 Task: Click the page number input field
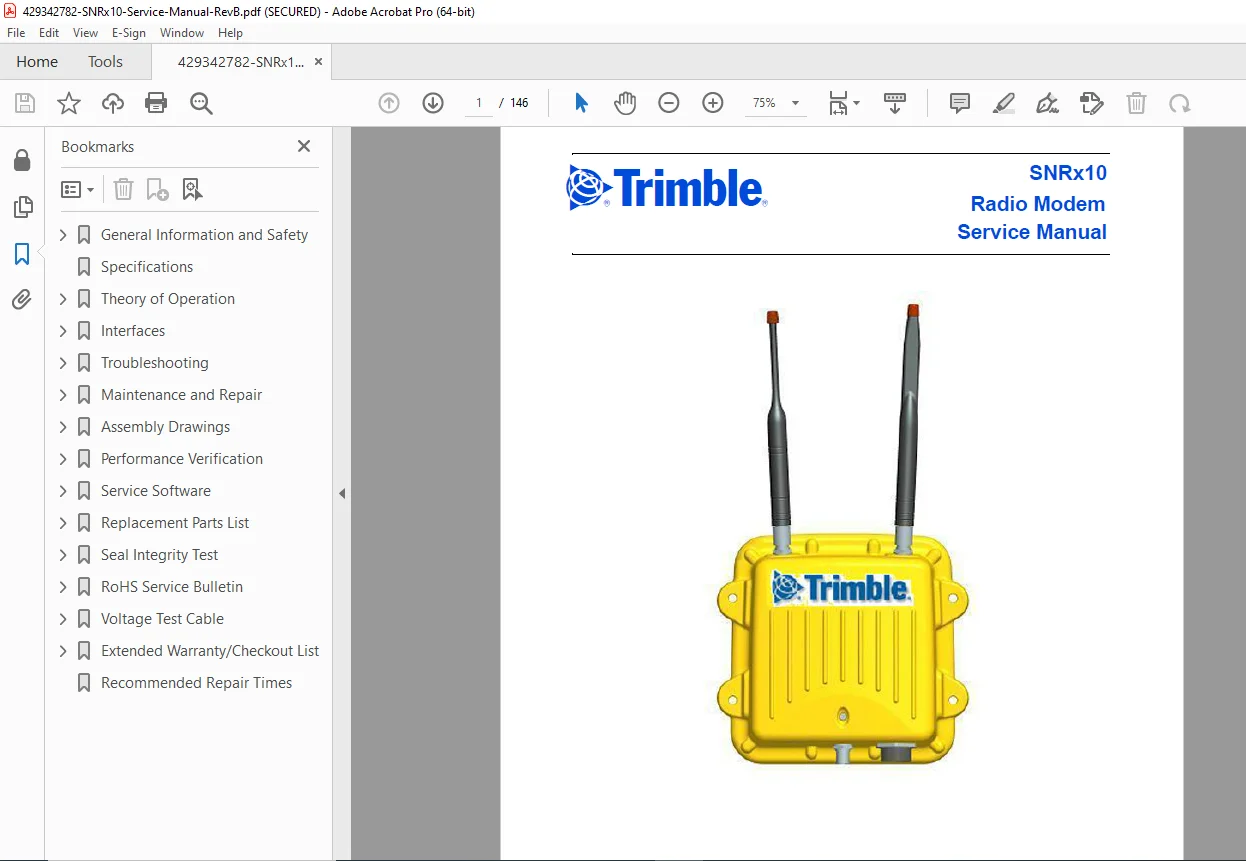479,103
